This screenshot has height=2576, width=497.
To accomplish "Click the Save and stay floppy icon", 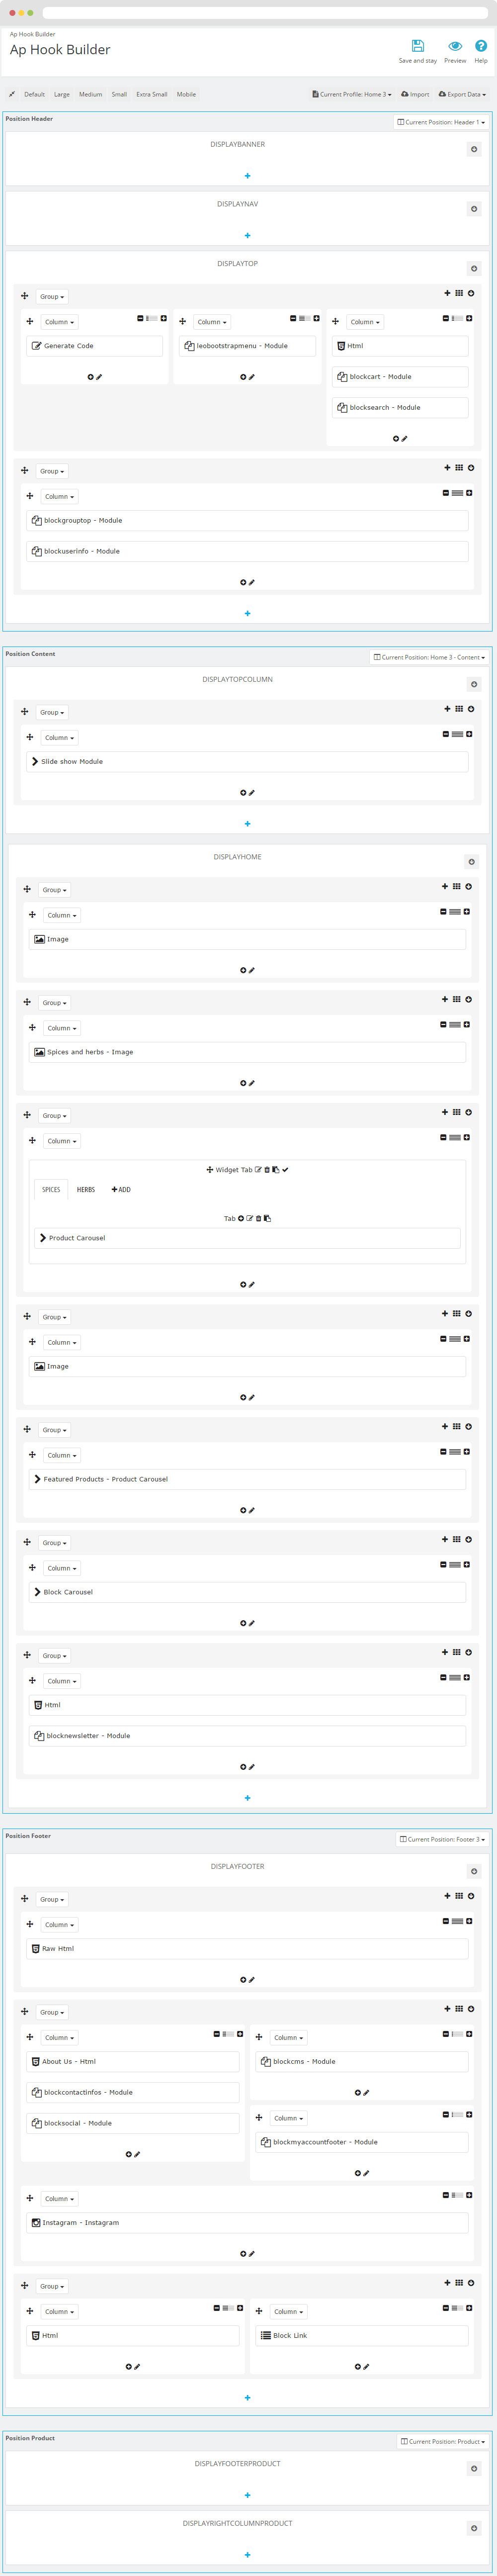I will click(417, 46).
